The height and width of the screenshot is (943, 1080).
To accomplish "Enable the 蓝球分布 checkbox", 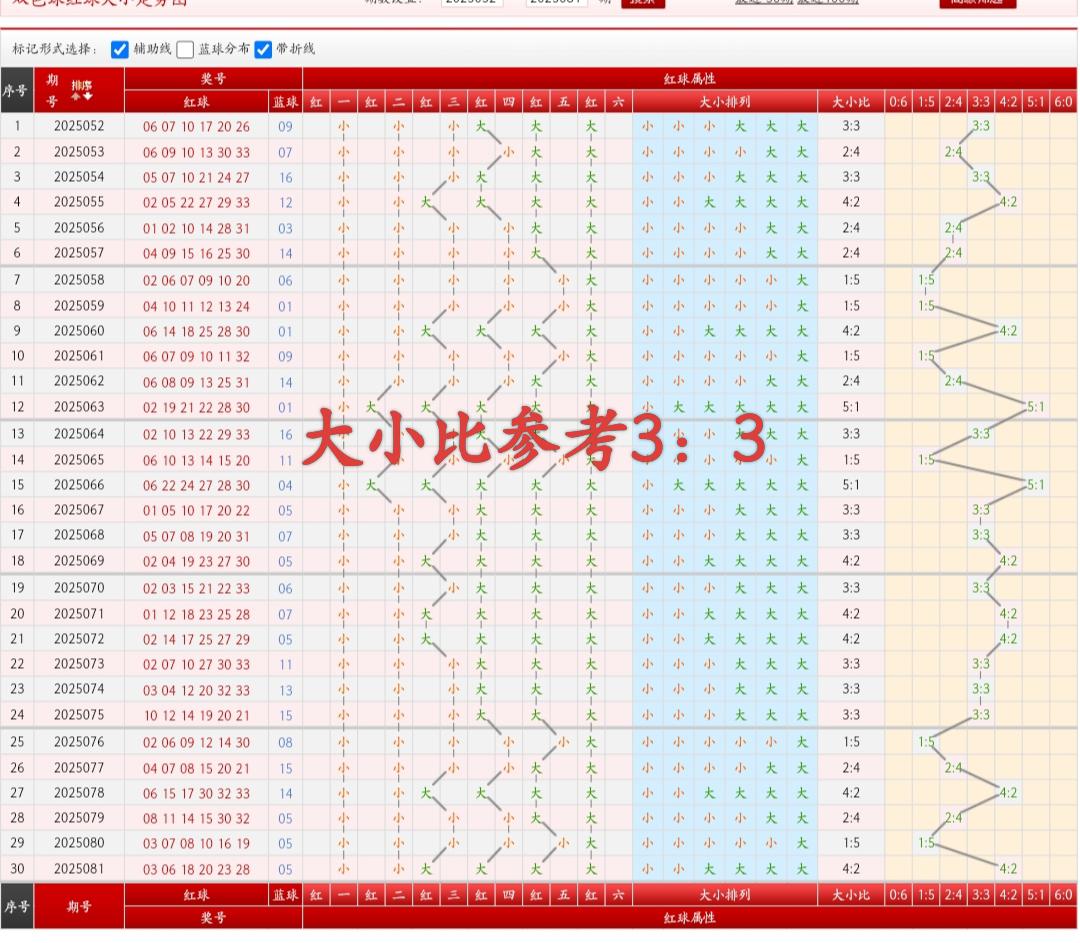I will [x=185, y=49].
